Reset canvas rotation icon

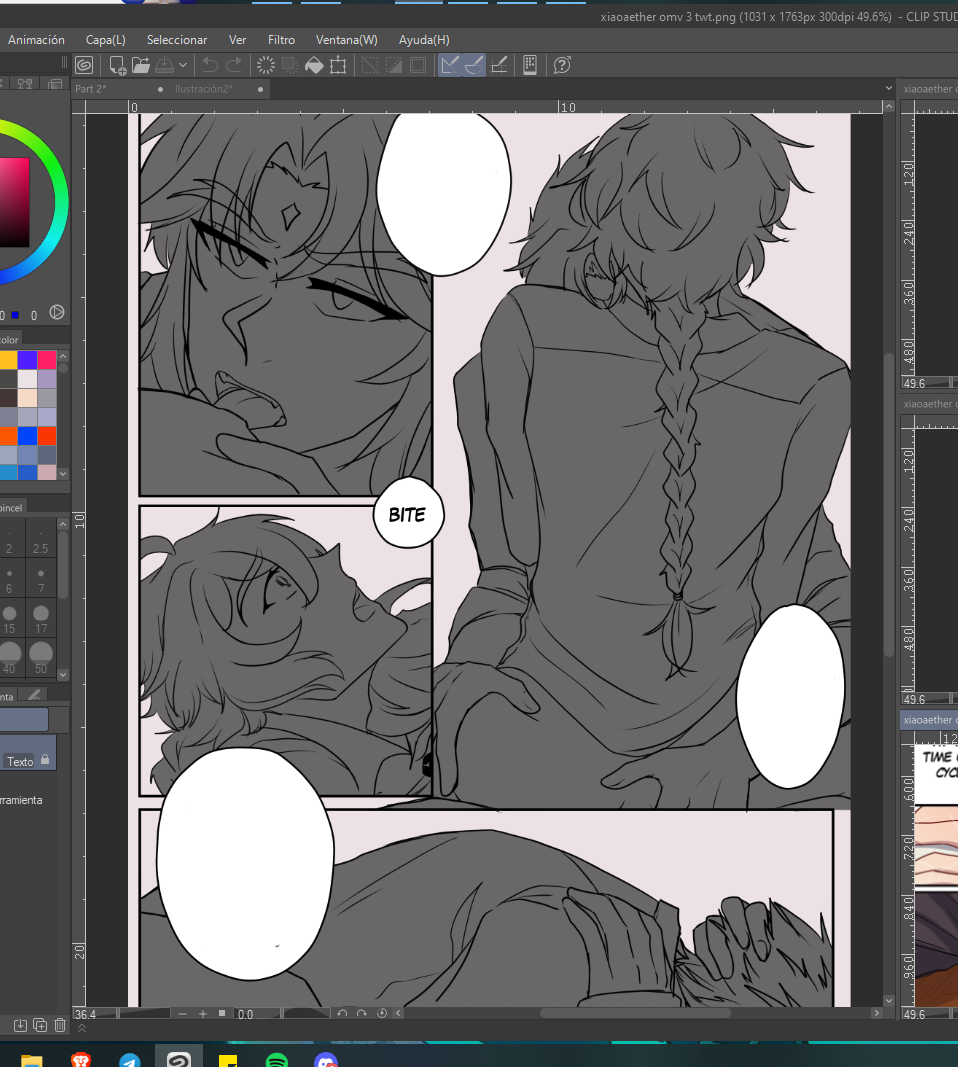(382, 1013)
